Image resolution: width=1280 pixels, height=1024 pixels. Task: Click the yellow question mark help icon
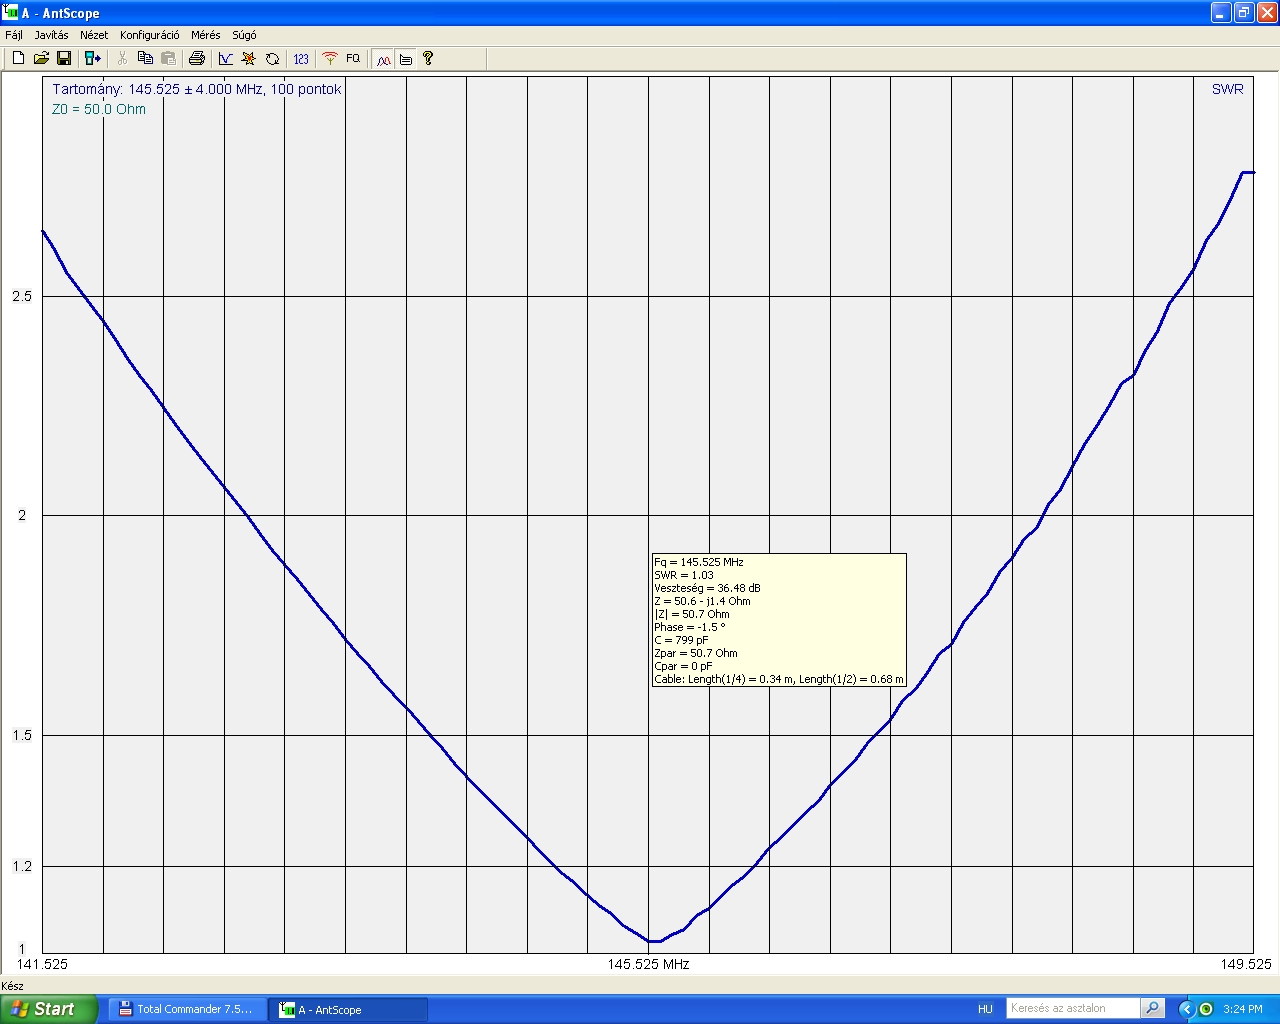tap(428, 59)
